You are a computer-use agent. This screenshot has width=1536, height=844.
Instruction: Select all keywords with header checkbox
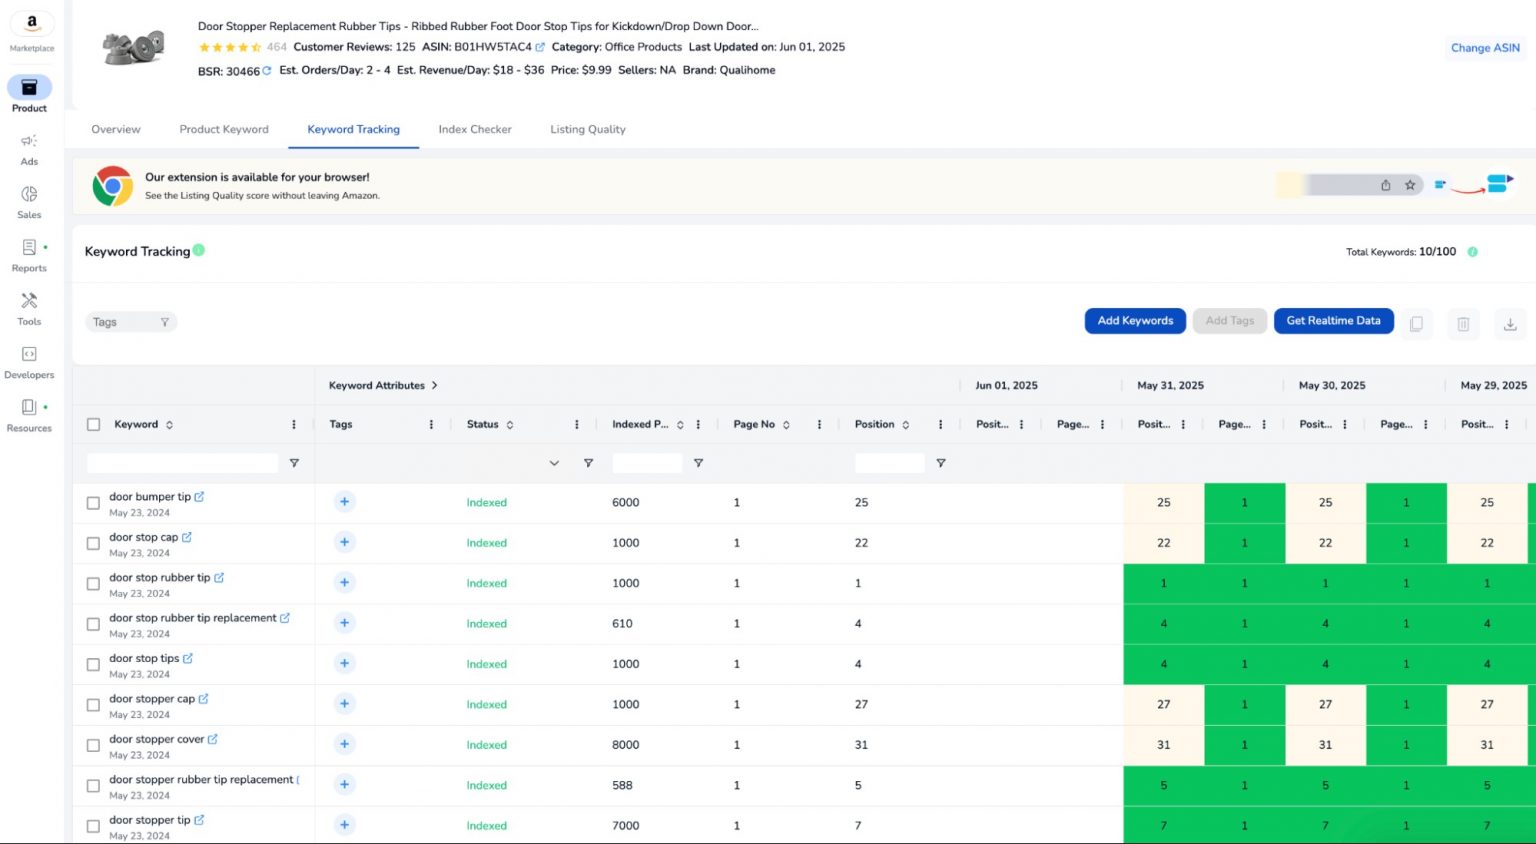[93, 424]
